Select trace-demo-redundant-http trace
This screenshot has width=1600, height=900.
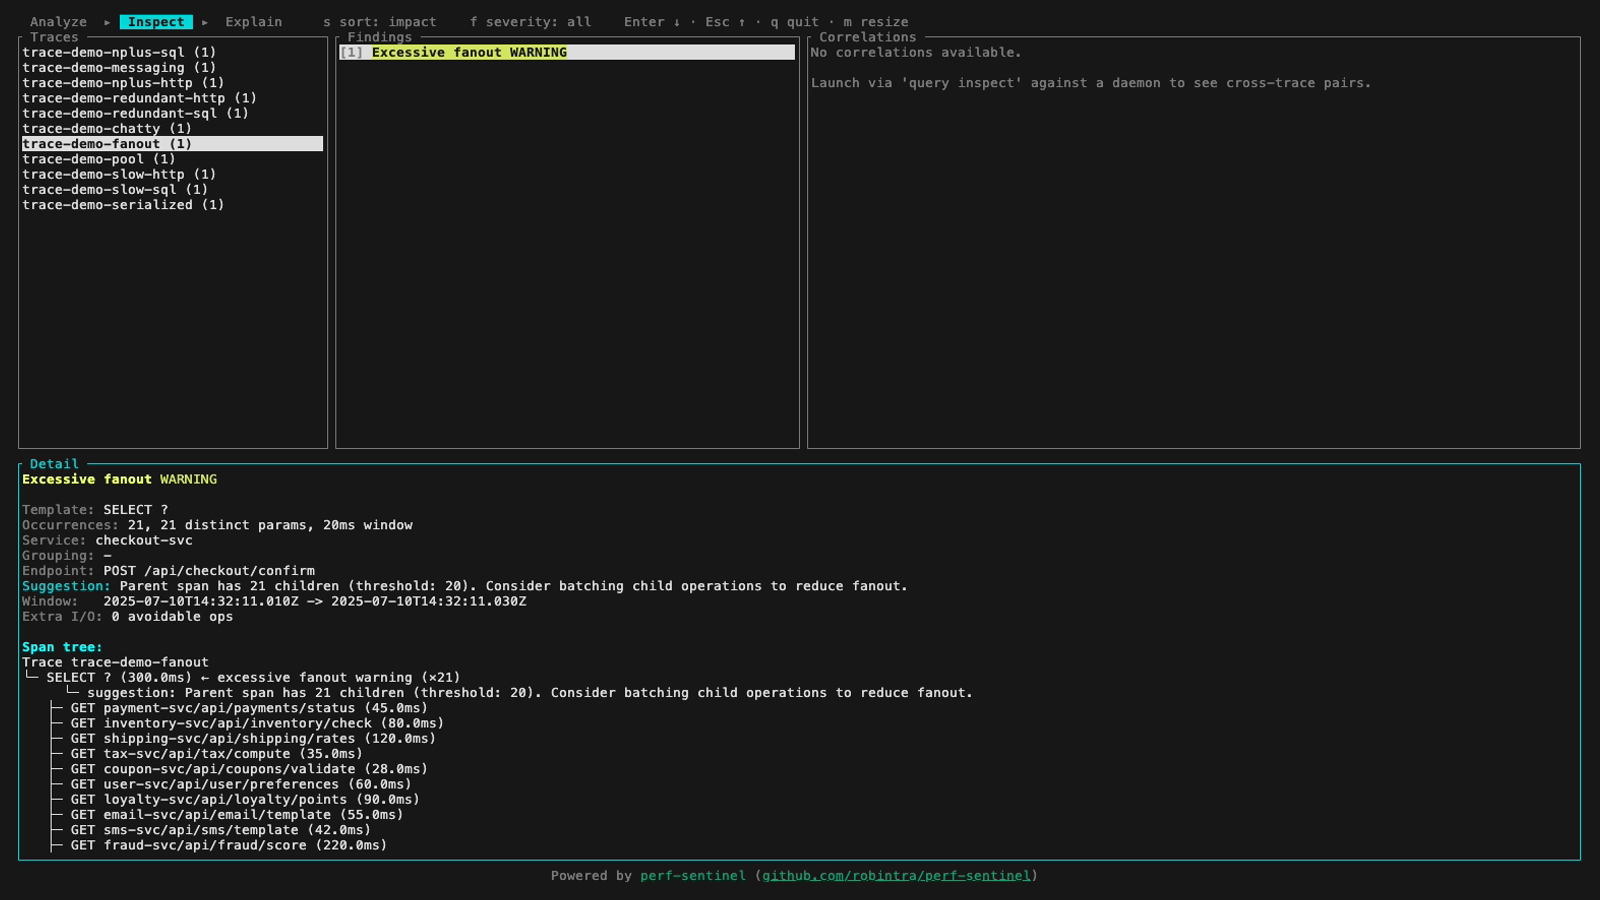pyautogui.click(x=172, y=98)
